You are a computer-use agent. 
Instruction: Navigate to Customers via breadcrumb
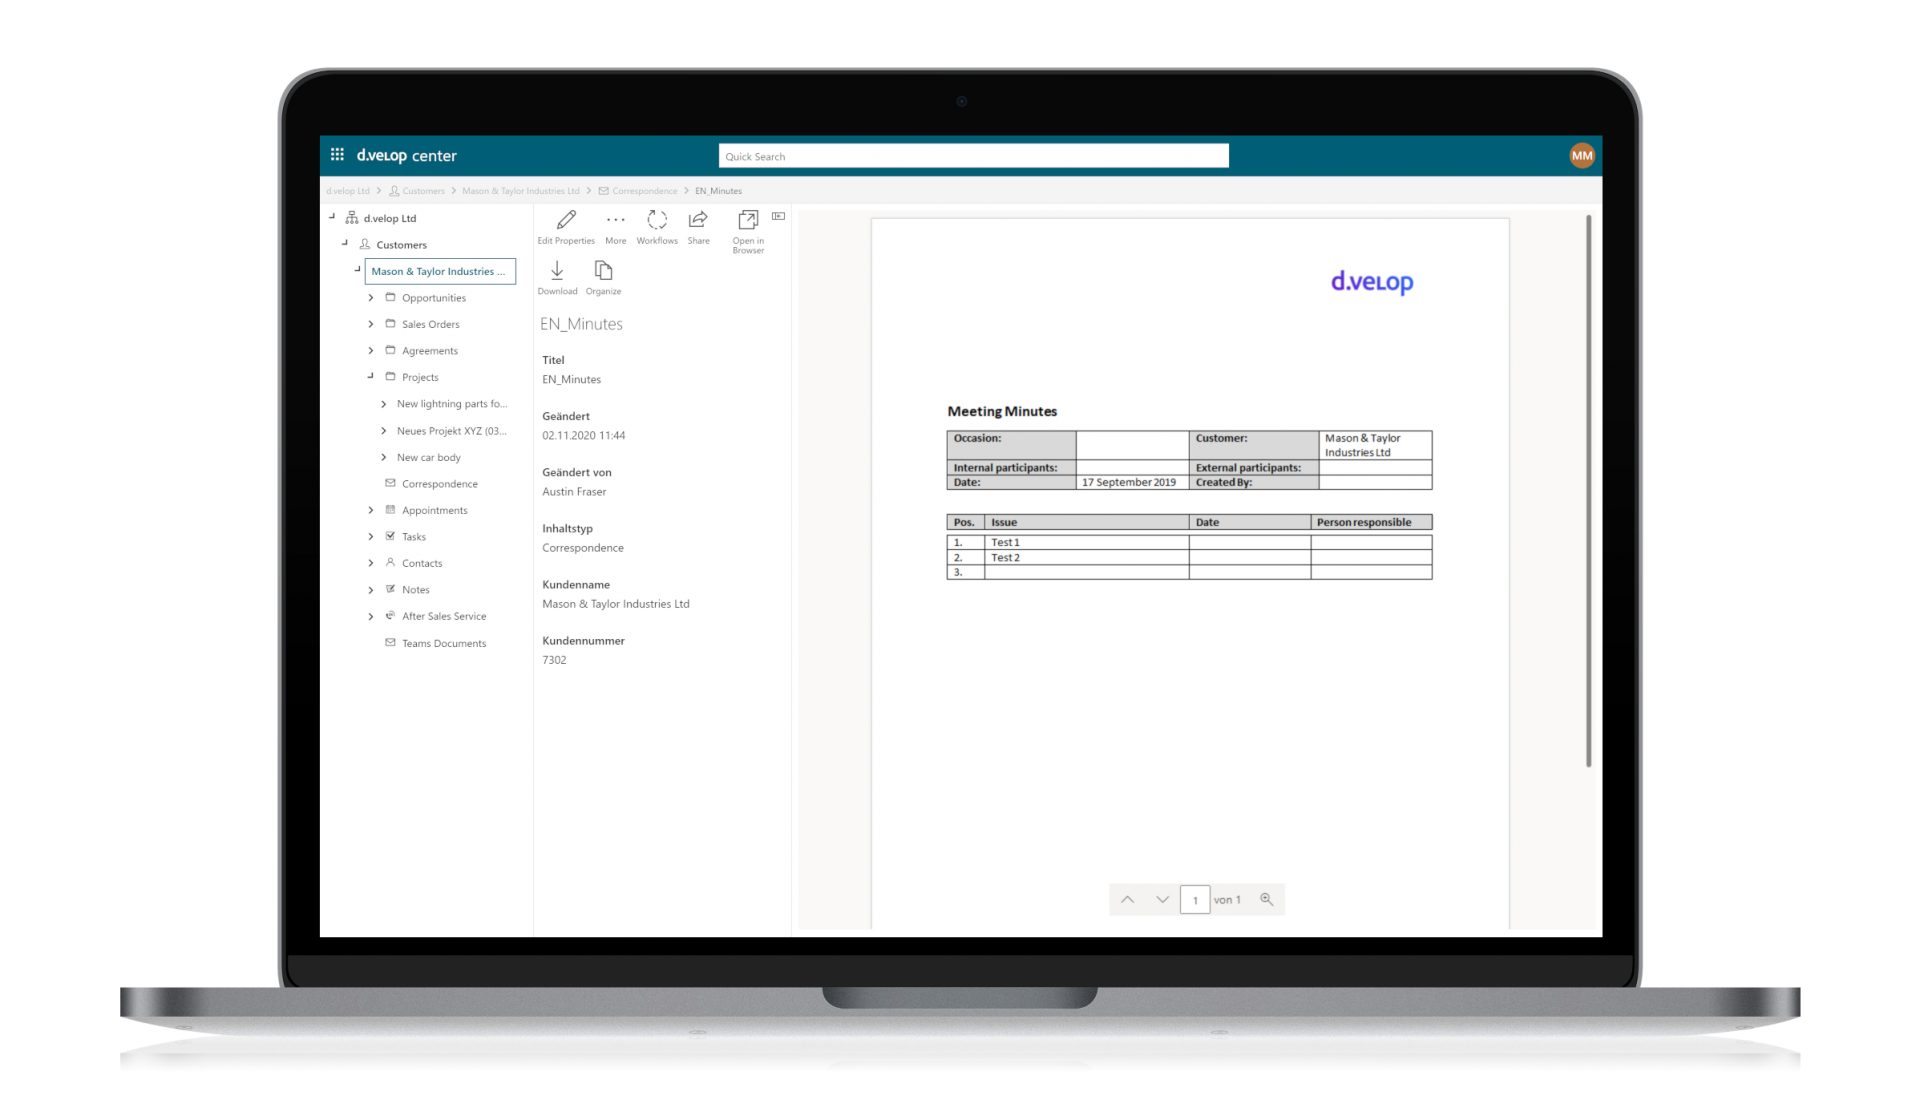click(424, 190)
